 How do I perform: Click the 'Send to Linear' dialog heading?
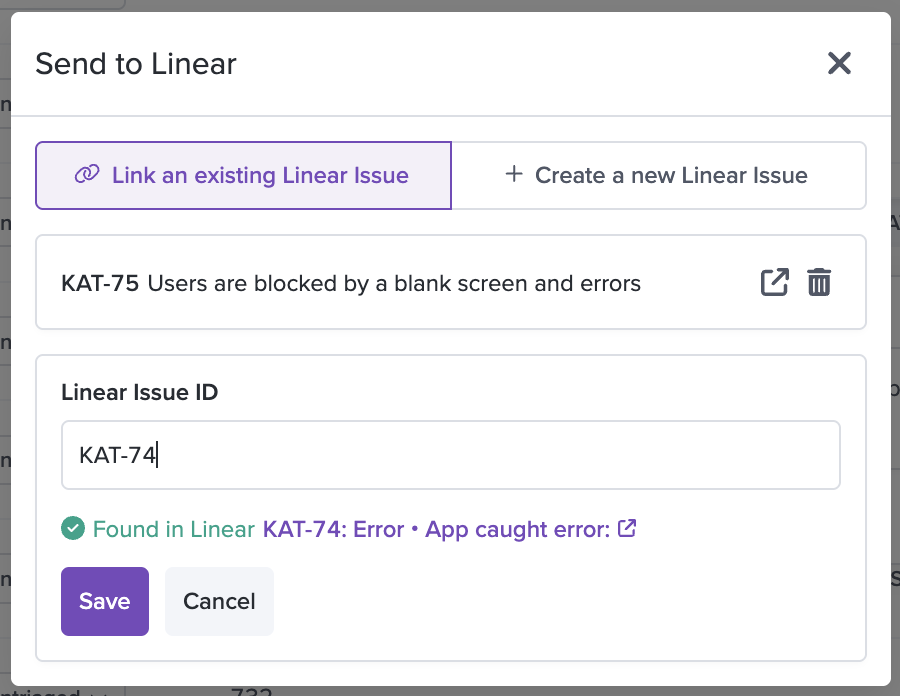point(135,64)
